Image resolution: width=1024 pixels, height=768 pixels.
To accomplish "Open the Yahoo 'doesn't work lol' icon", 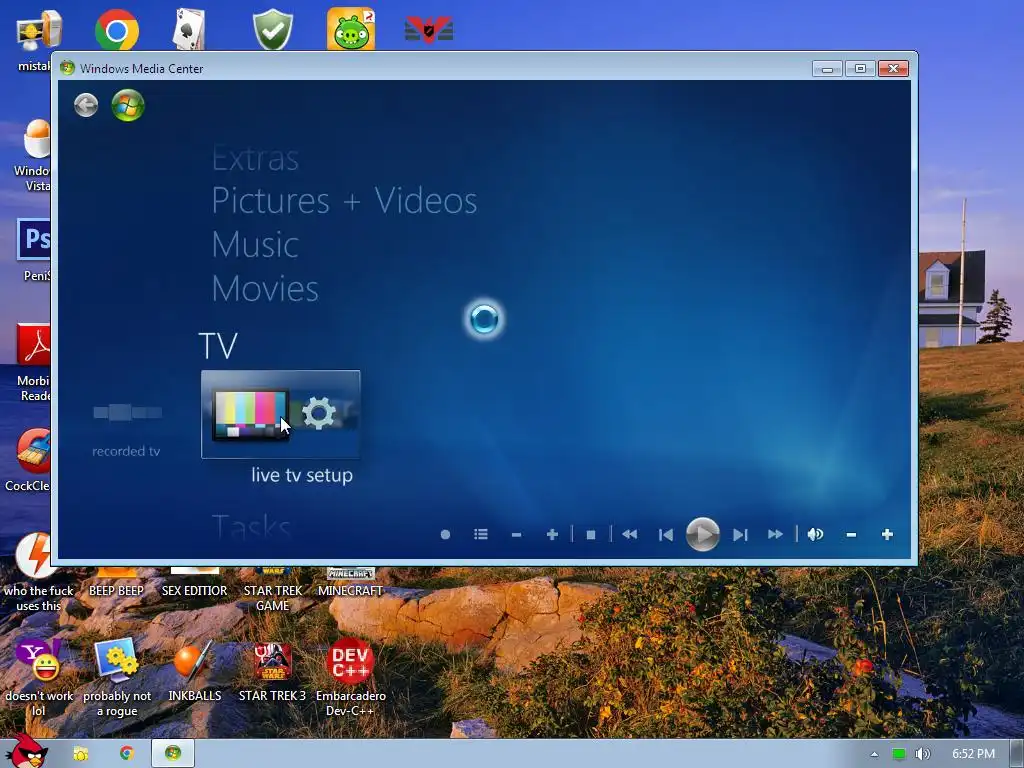I will (39, 678).
